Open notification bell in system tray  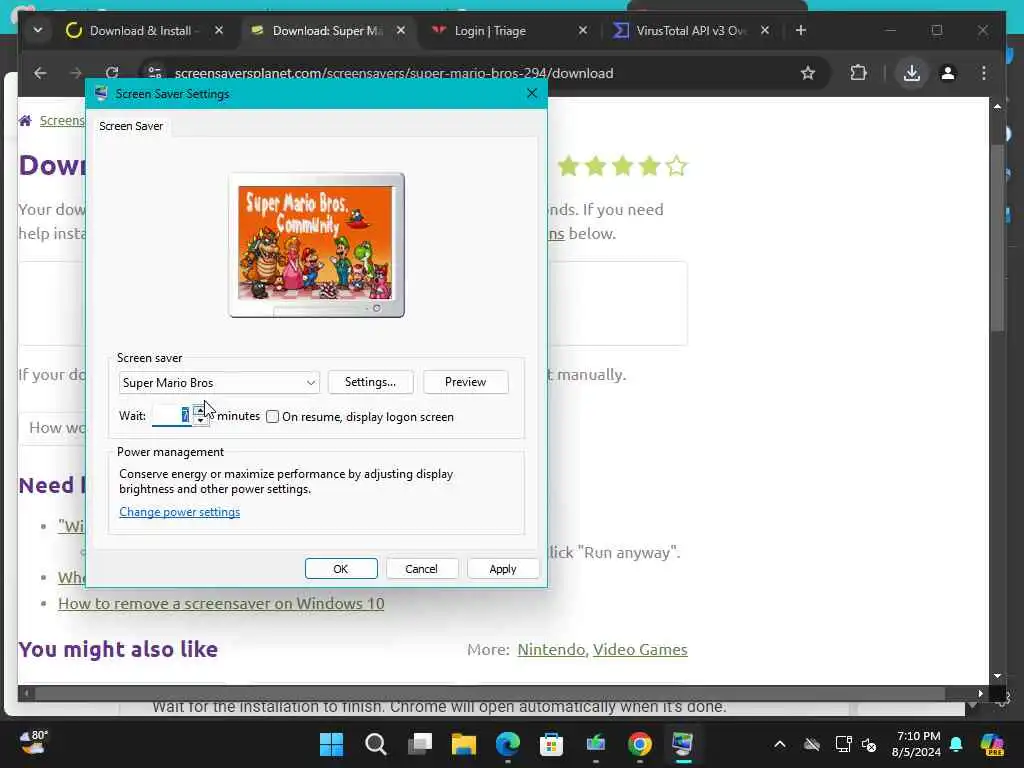(956, 744)
